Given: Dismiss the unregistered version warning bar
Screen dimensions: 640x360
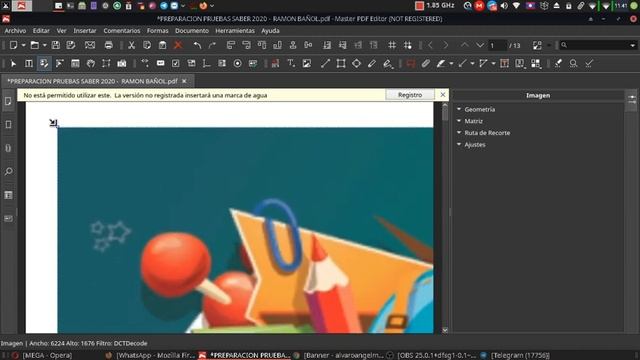Looking at the screenshot, I should click(443, 95).
